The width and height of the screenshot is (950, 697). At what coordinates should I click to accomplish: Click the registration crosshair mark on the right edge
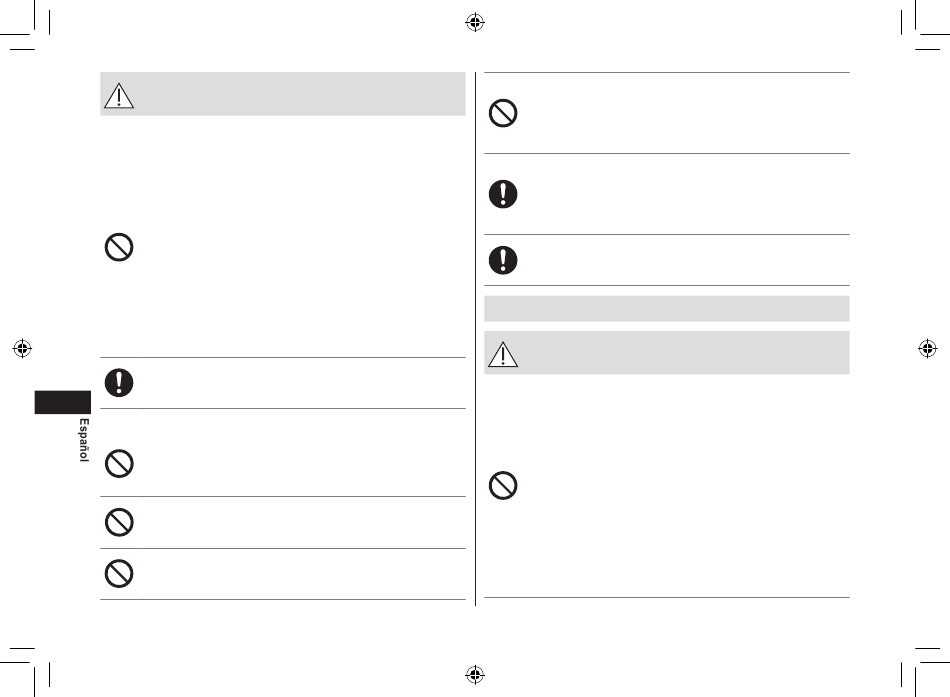[x=928, y=348]
